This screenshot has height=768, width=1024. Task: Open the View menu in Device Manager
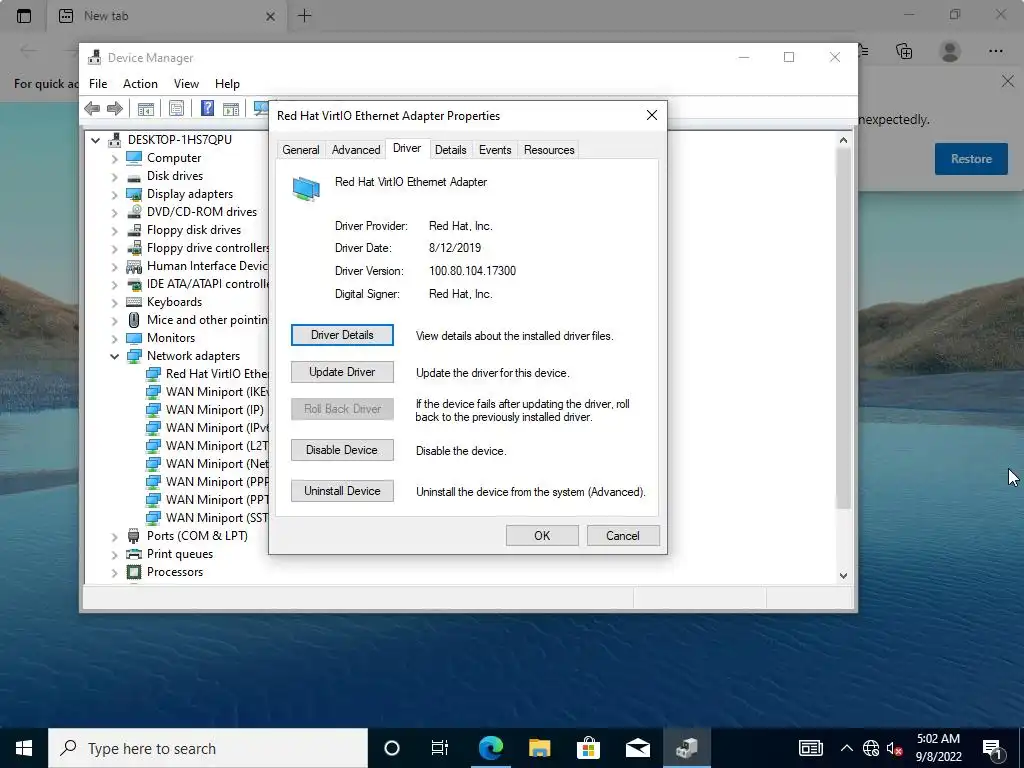click(186, 84)
